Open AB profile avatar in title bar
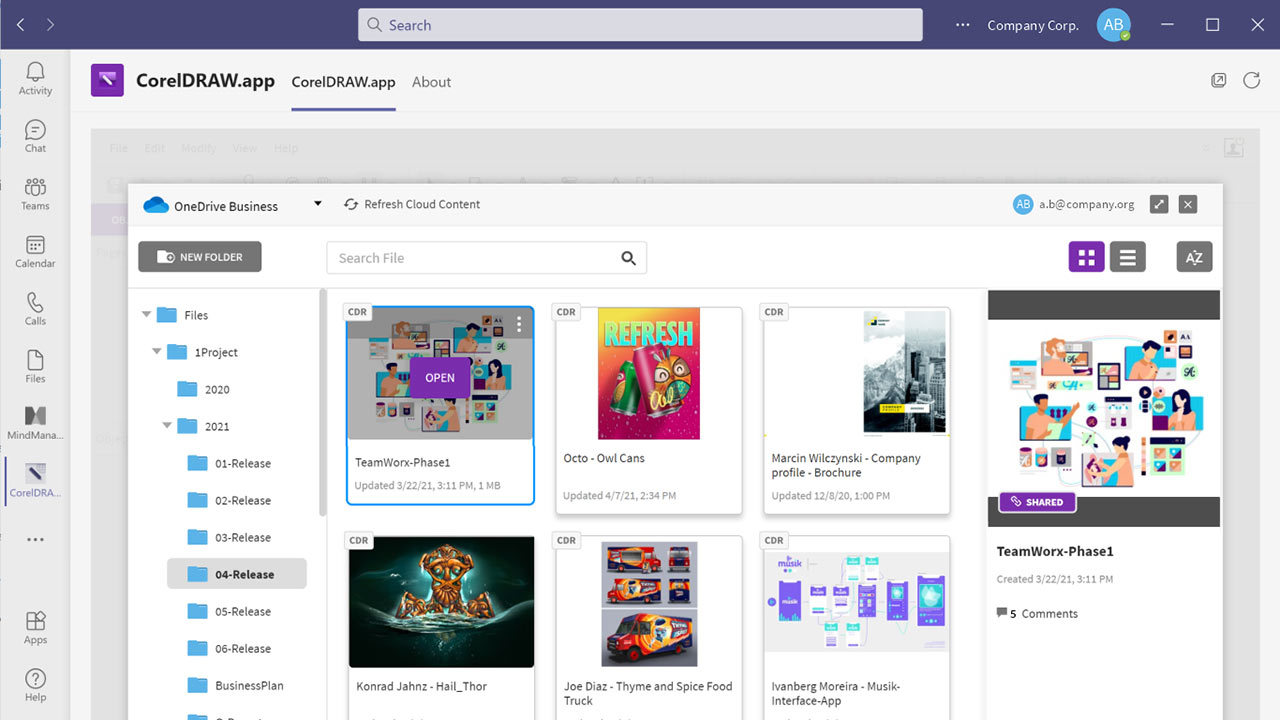 (x=1113, y=25)
